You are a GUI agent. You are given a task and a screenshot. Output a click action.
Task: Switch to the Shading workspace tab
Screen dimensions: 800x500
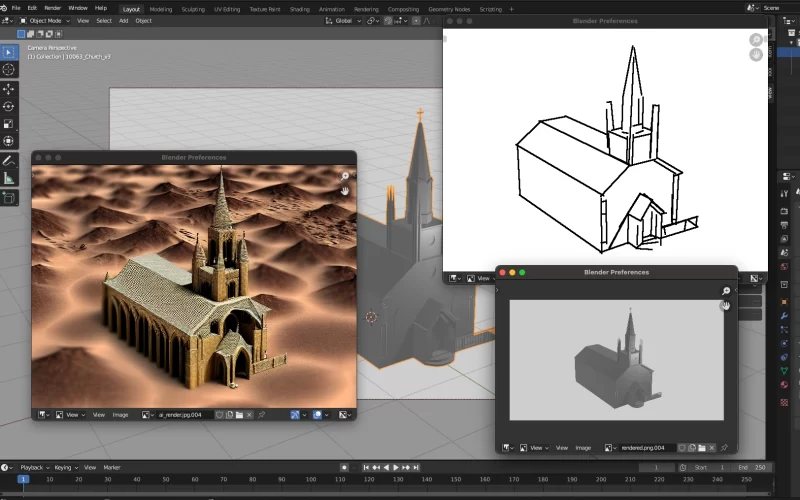click(x=299, y=8)
